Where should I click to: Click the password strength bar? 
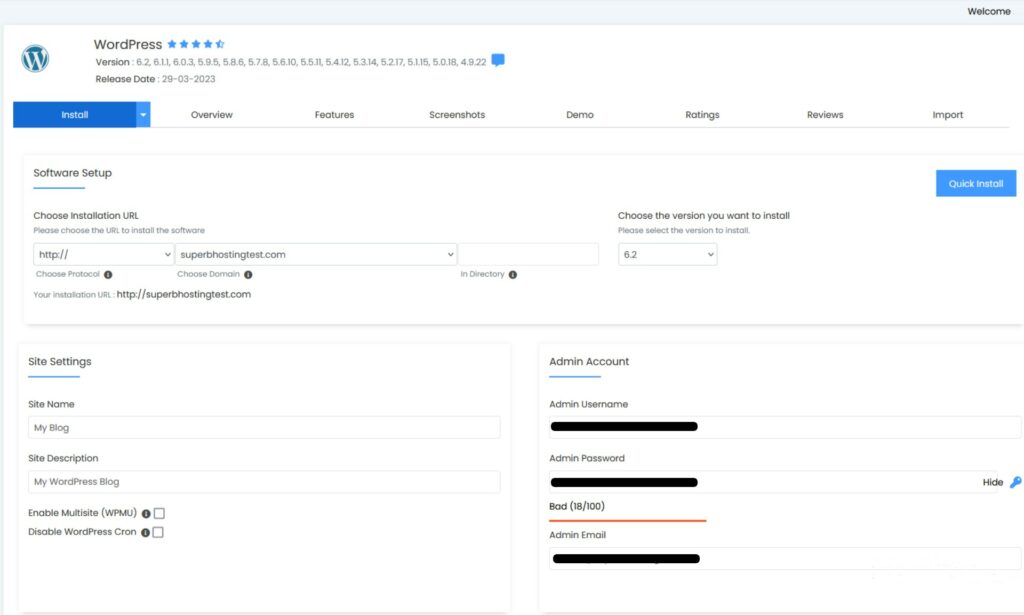point(628,520)
